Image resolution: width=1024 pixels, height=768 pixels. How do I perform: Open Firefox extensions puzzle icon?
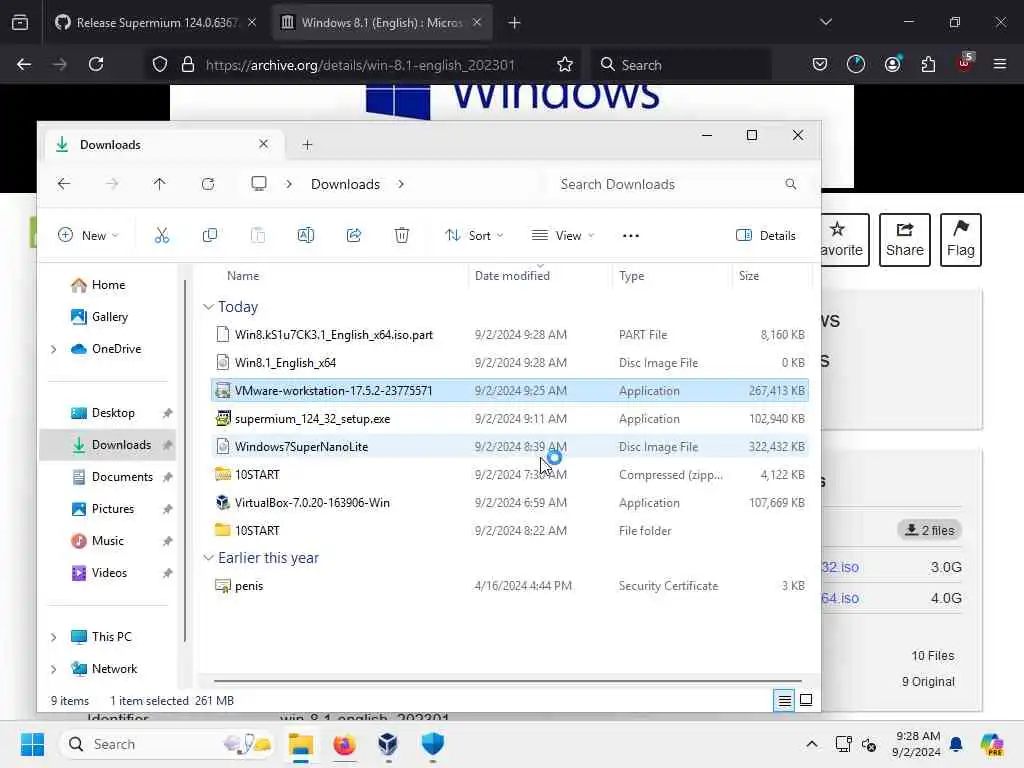click(x=928, y=64)
